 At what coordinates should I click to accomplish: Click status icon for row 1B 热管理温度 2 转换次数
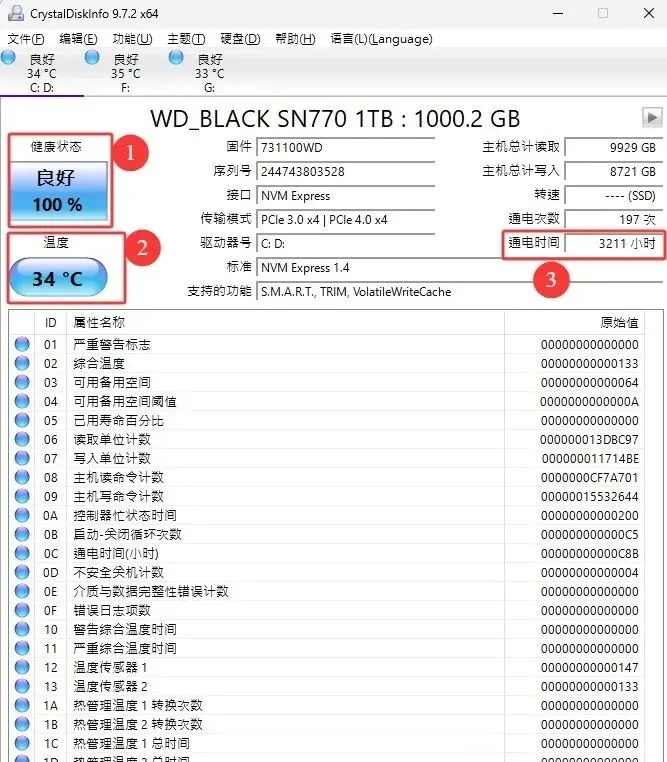[x=22, y=724]
